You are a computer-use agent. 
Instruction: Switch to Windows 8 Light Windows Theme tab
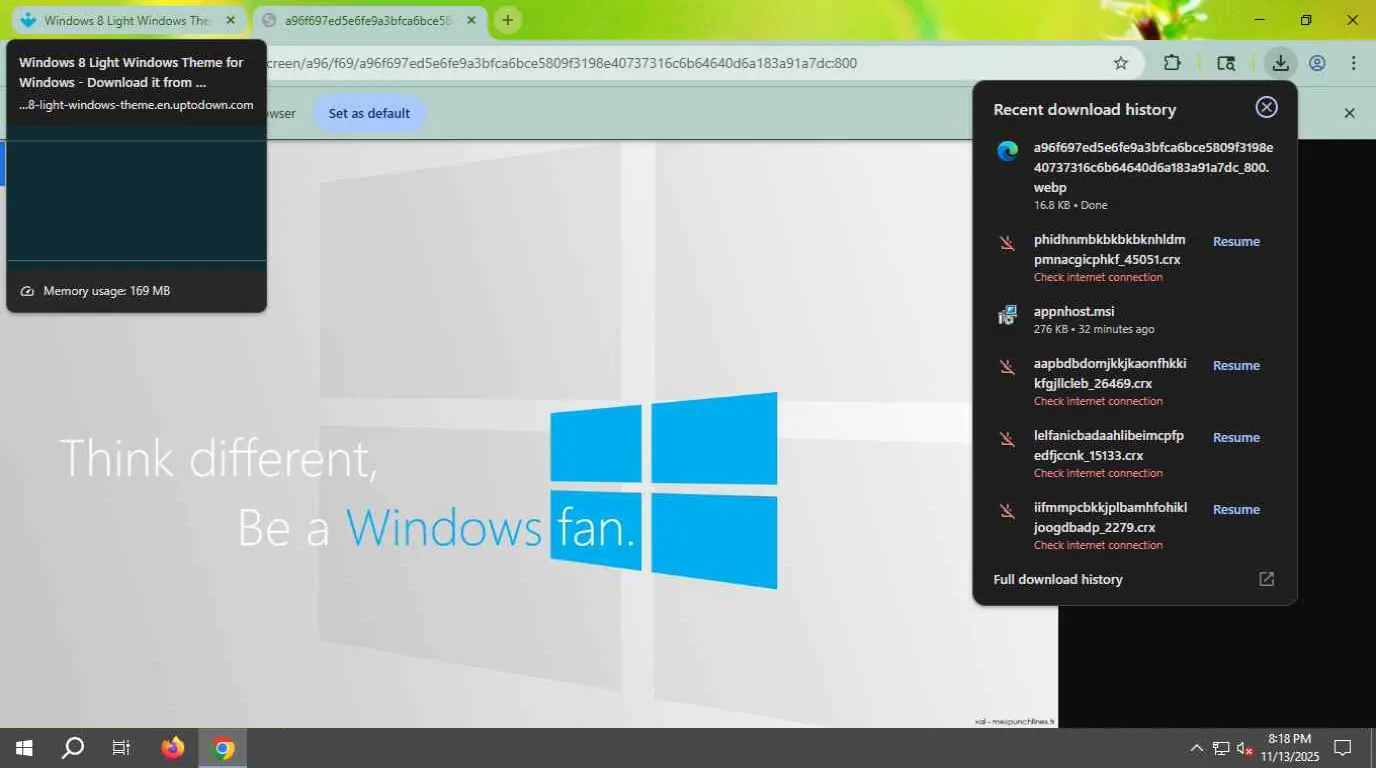128,20
